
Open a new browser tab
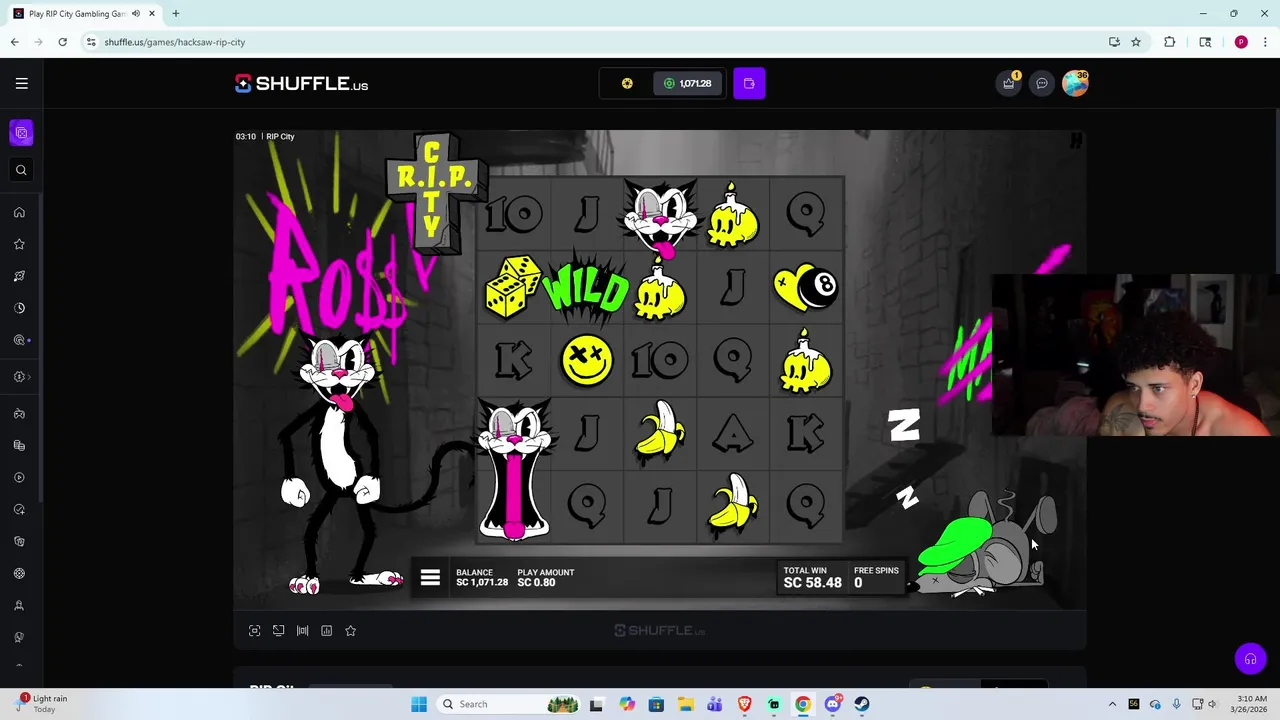pyautogui.click(x=175, y=14)
